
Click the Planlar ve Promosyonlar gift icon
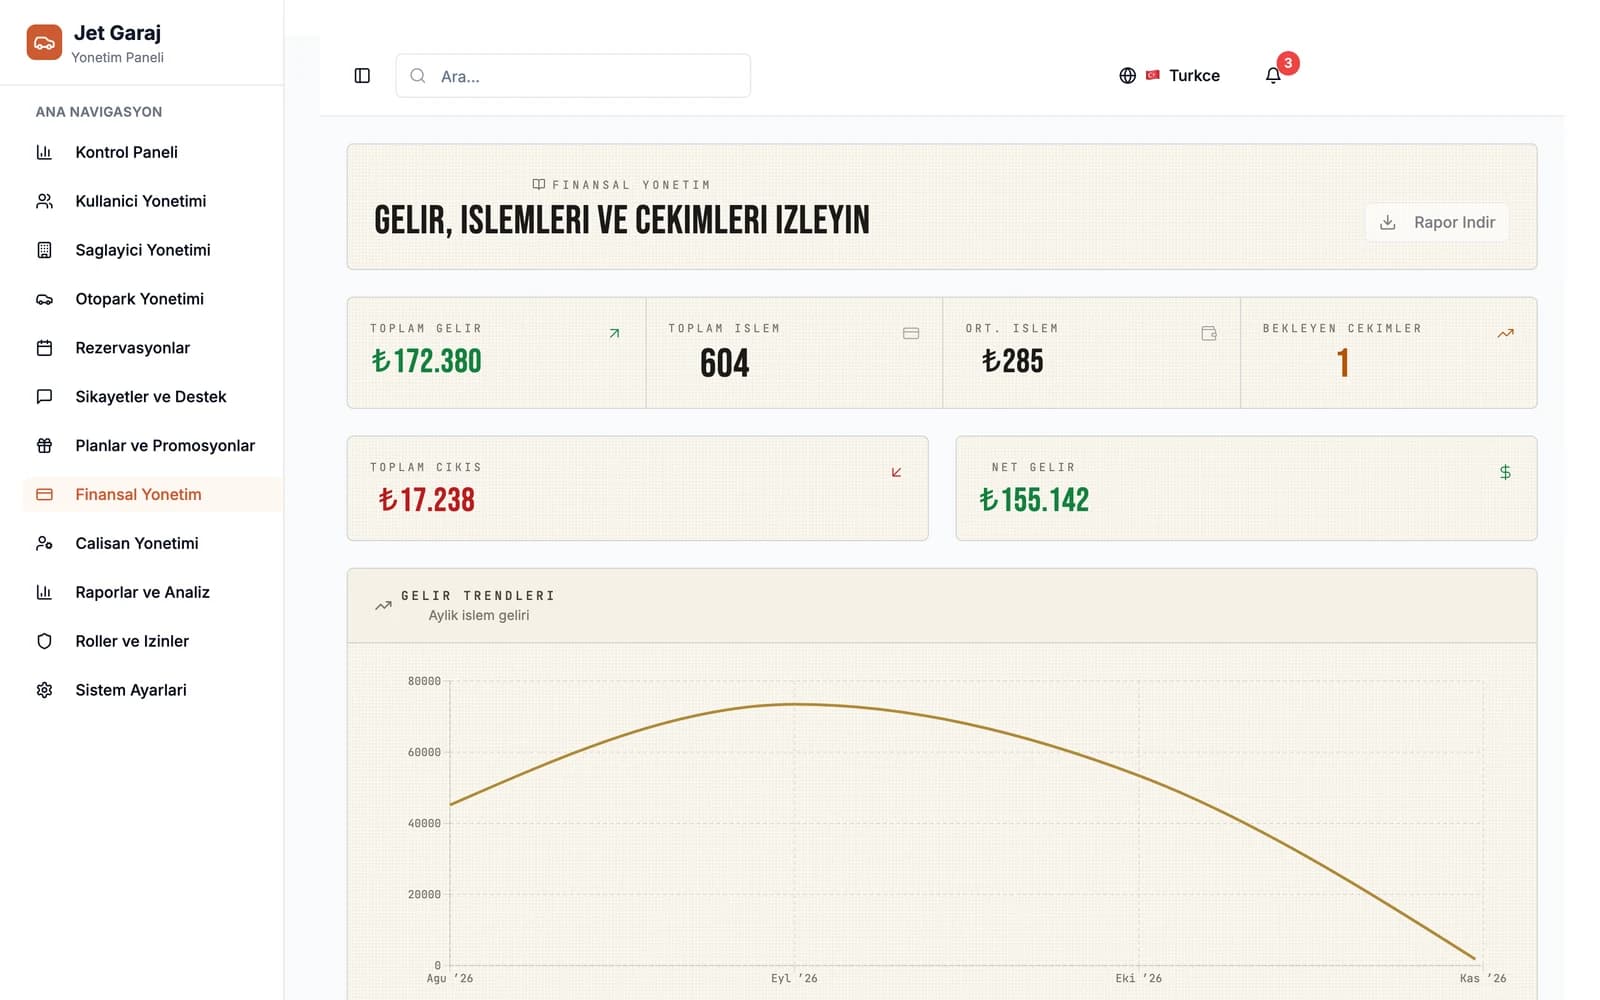tap(44, 446)
